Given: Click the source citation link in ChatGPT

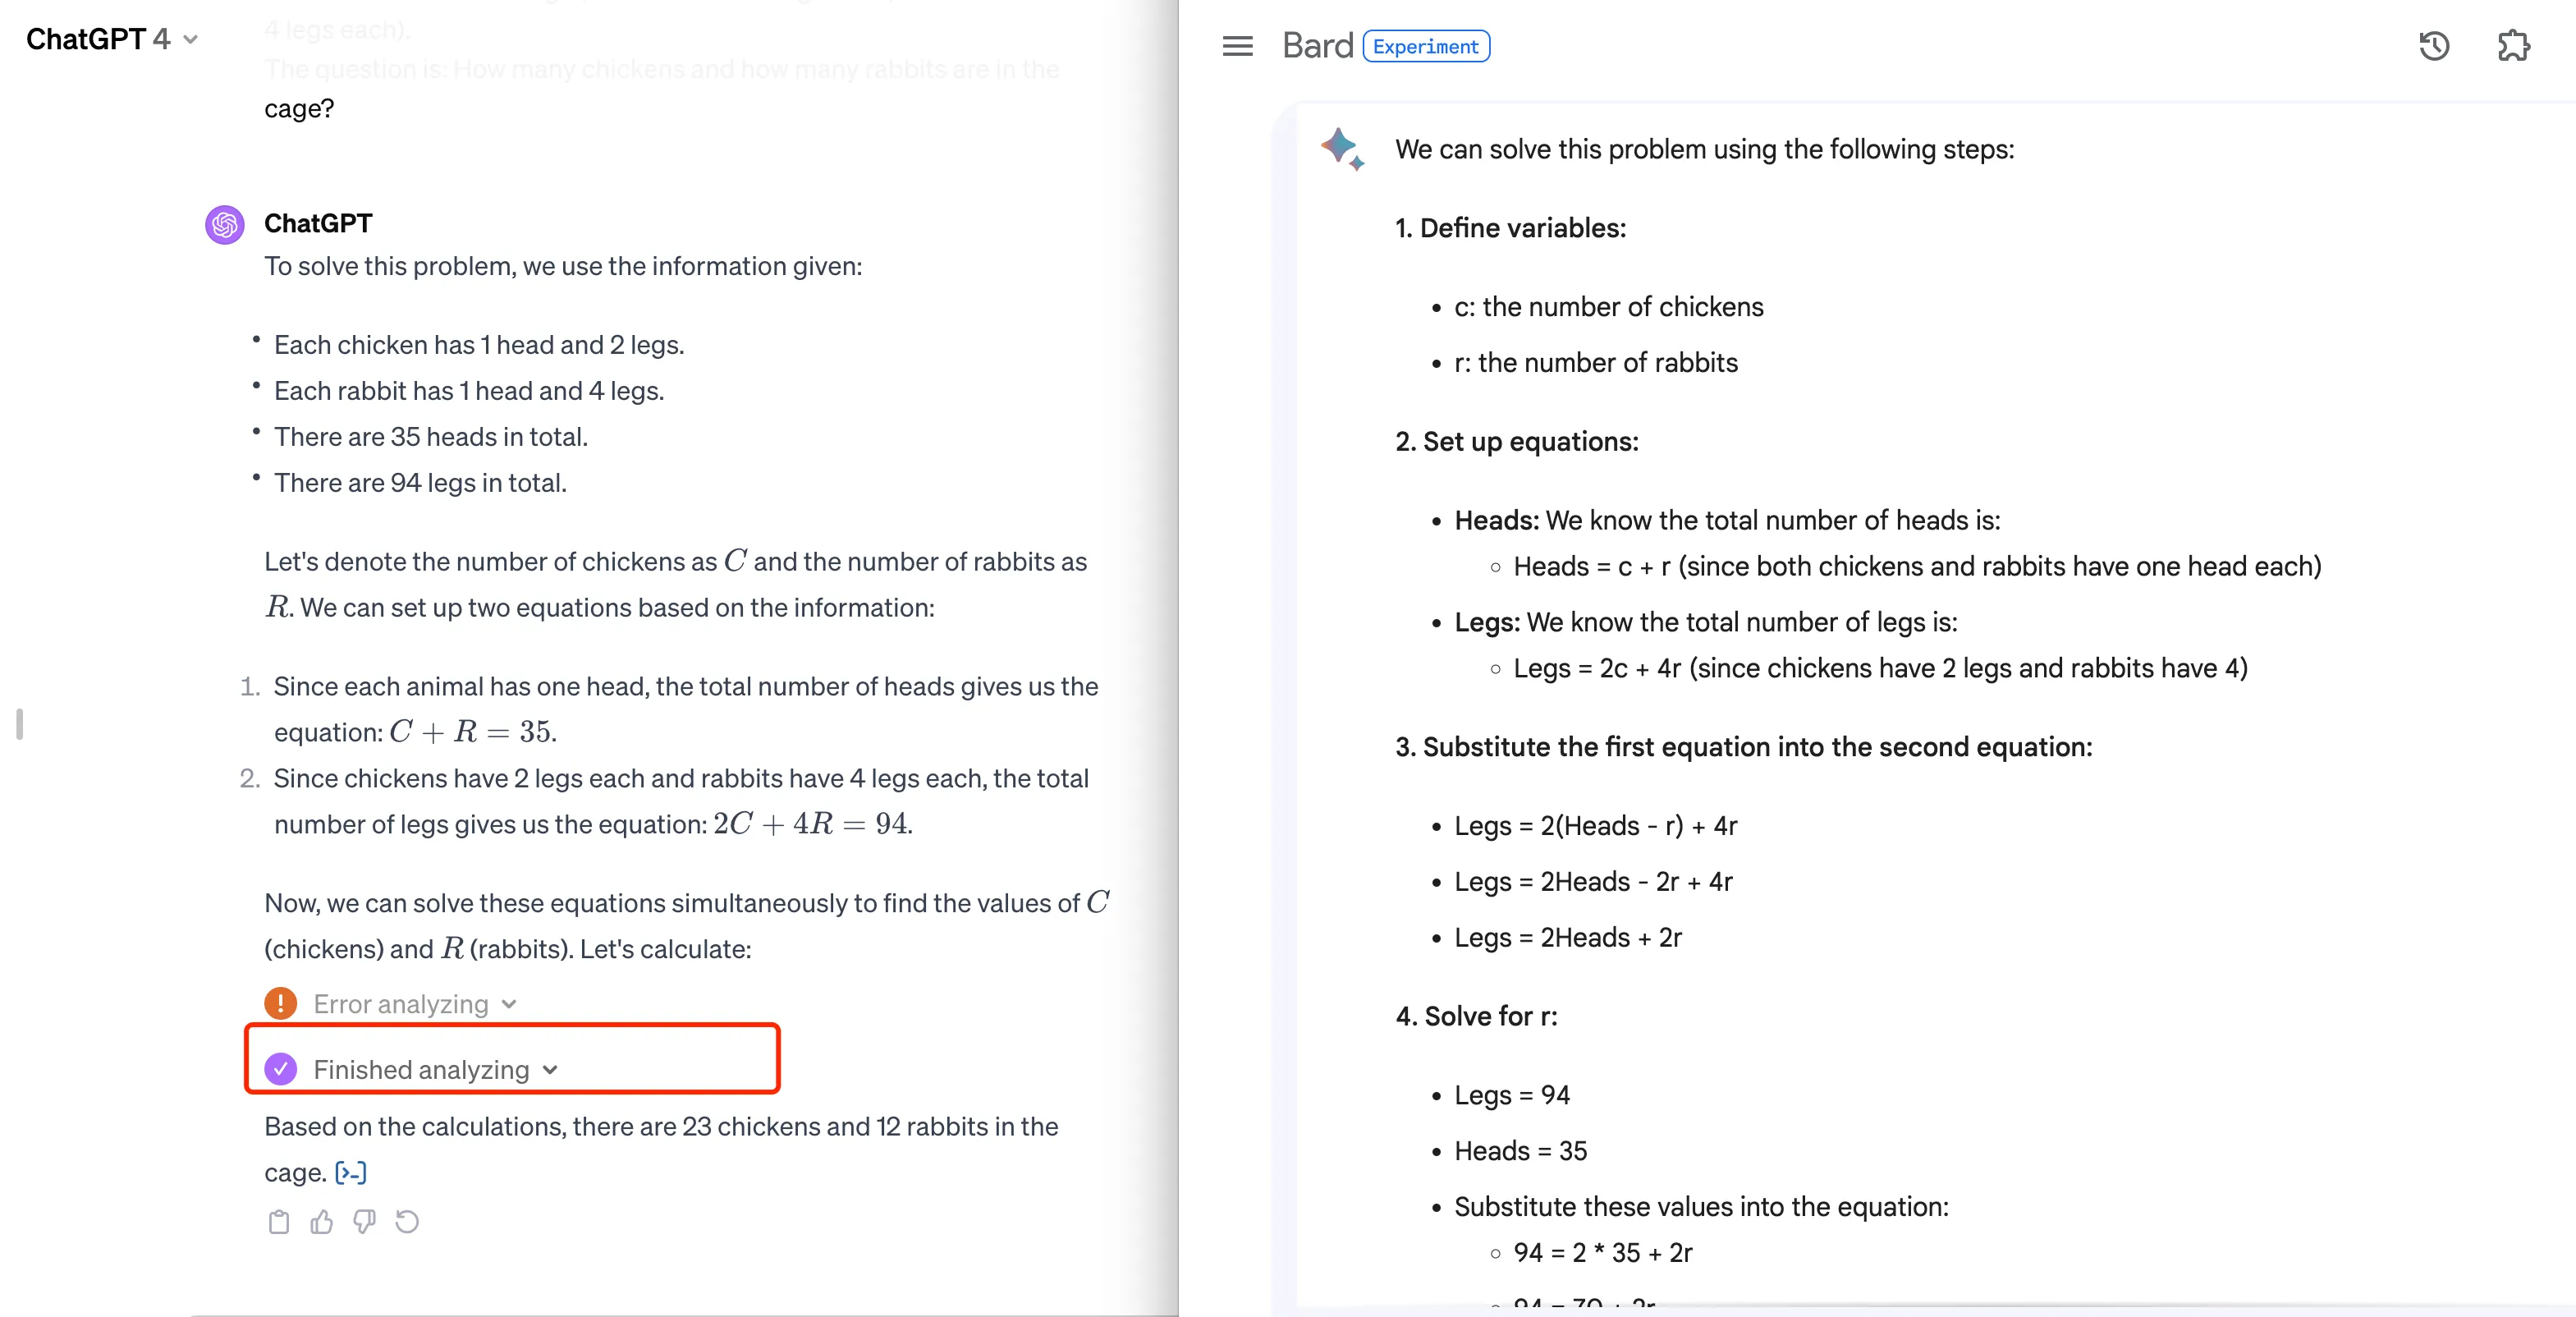Looking at the screenshot, I should [x=347, y=1171].
